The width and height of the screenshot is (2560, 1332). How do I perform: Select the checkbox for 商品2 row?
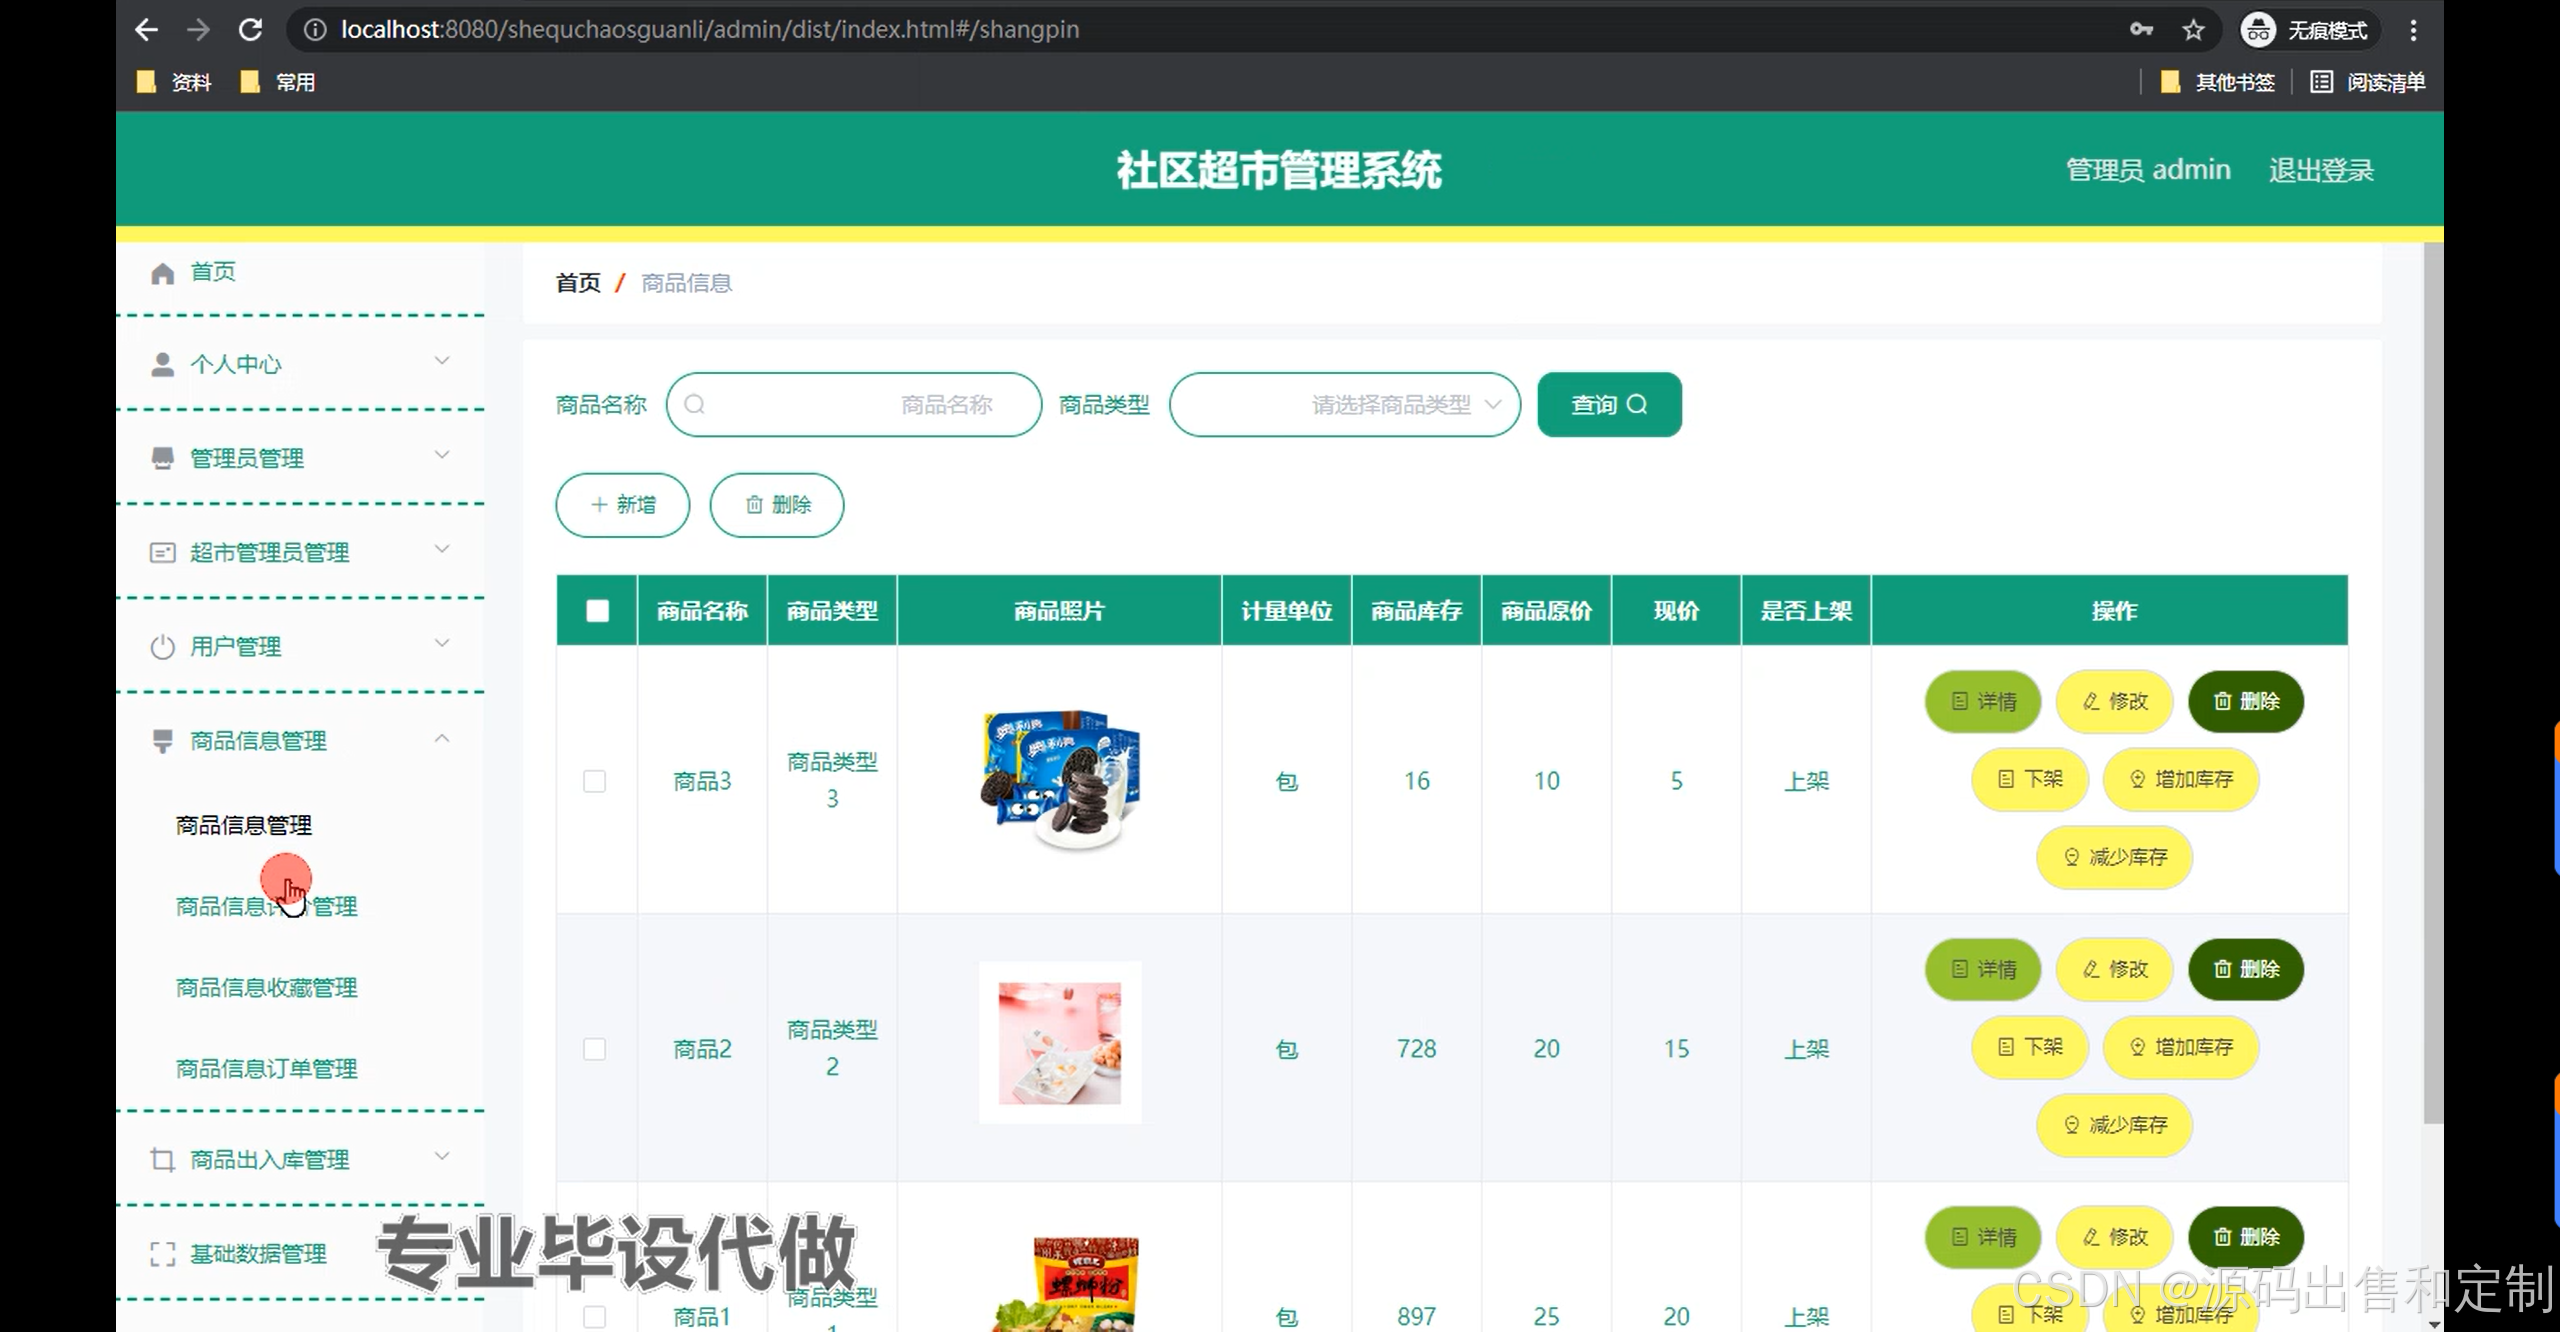coord(595,1049)
